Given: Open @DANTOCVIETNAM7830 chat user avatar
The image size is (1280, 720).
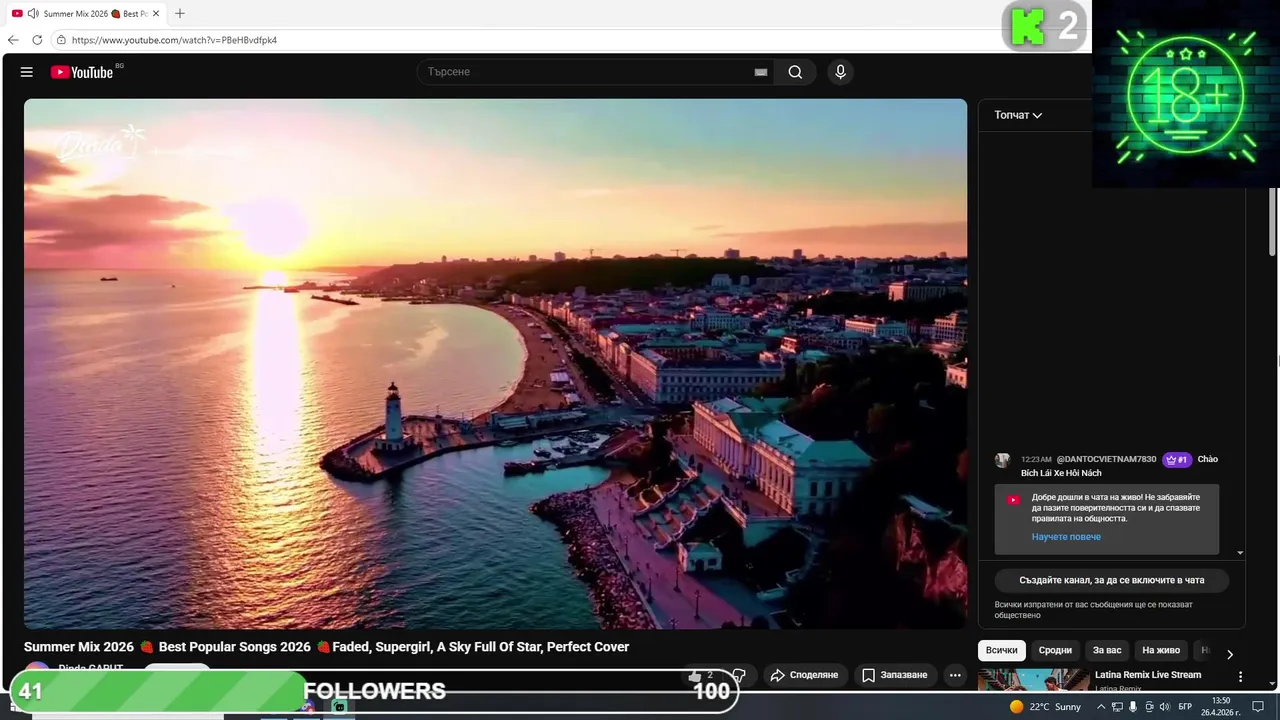Looking at the screenshot, I should coord(1002,460).
